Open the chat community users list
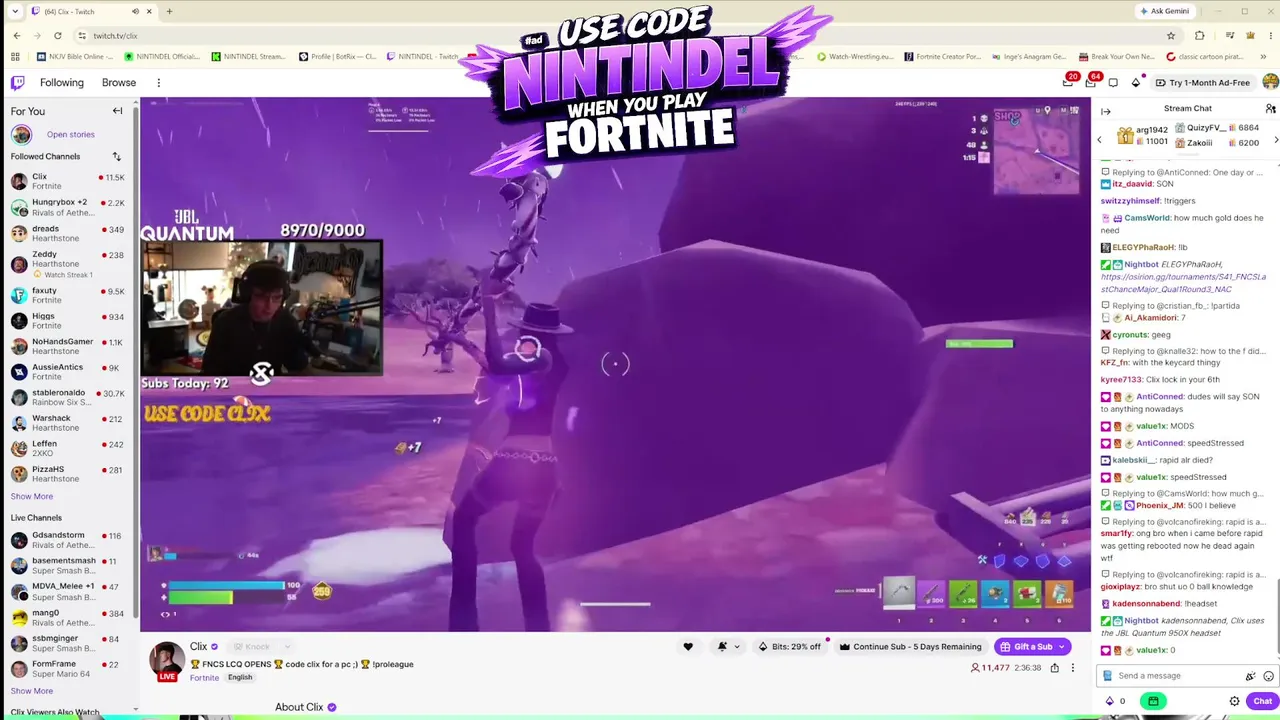The height and width of the screenshot is (720, 1280). tap(1270, 108)
